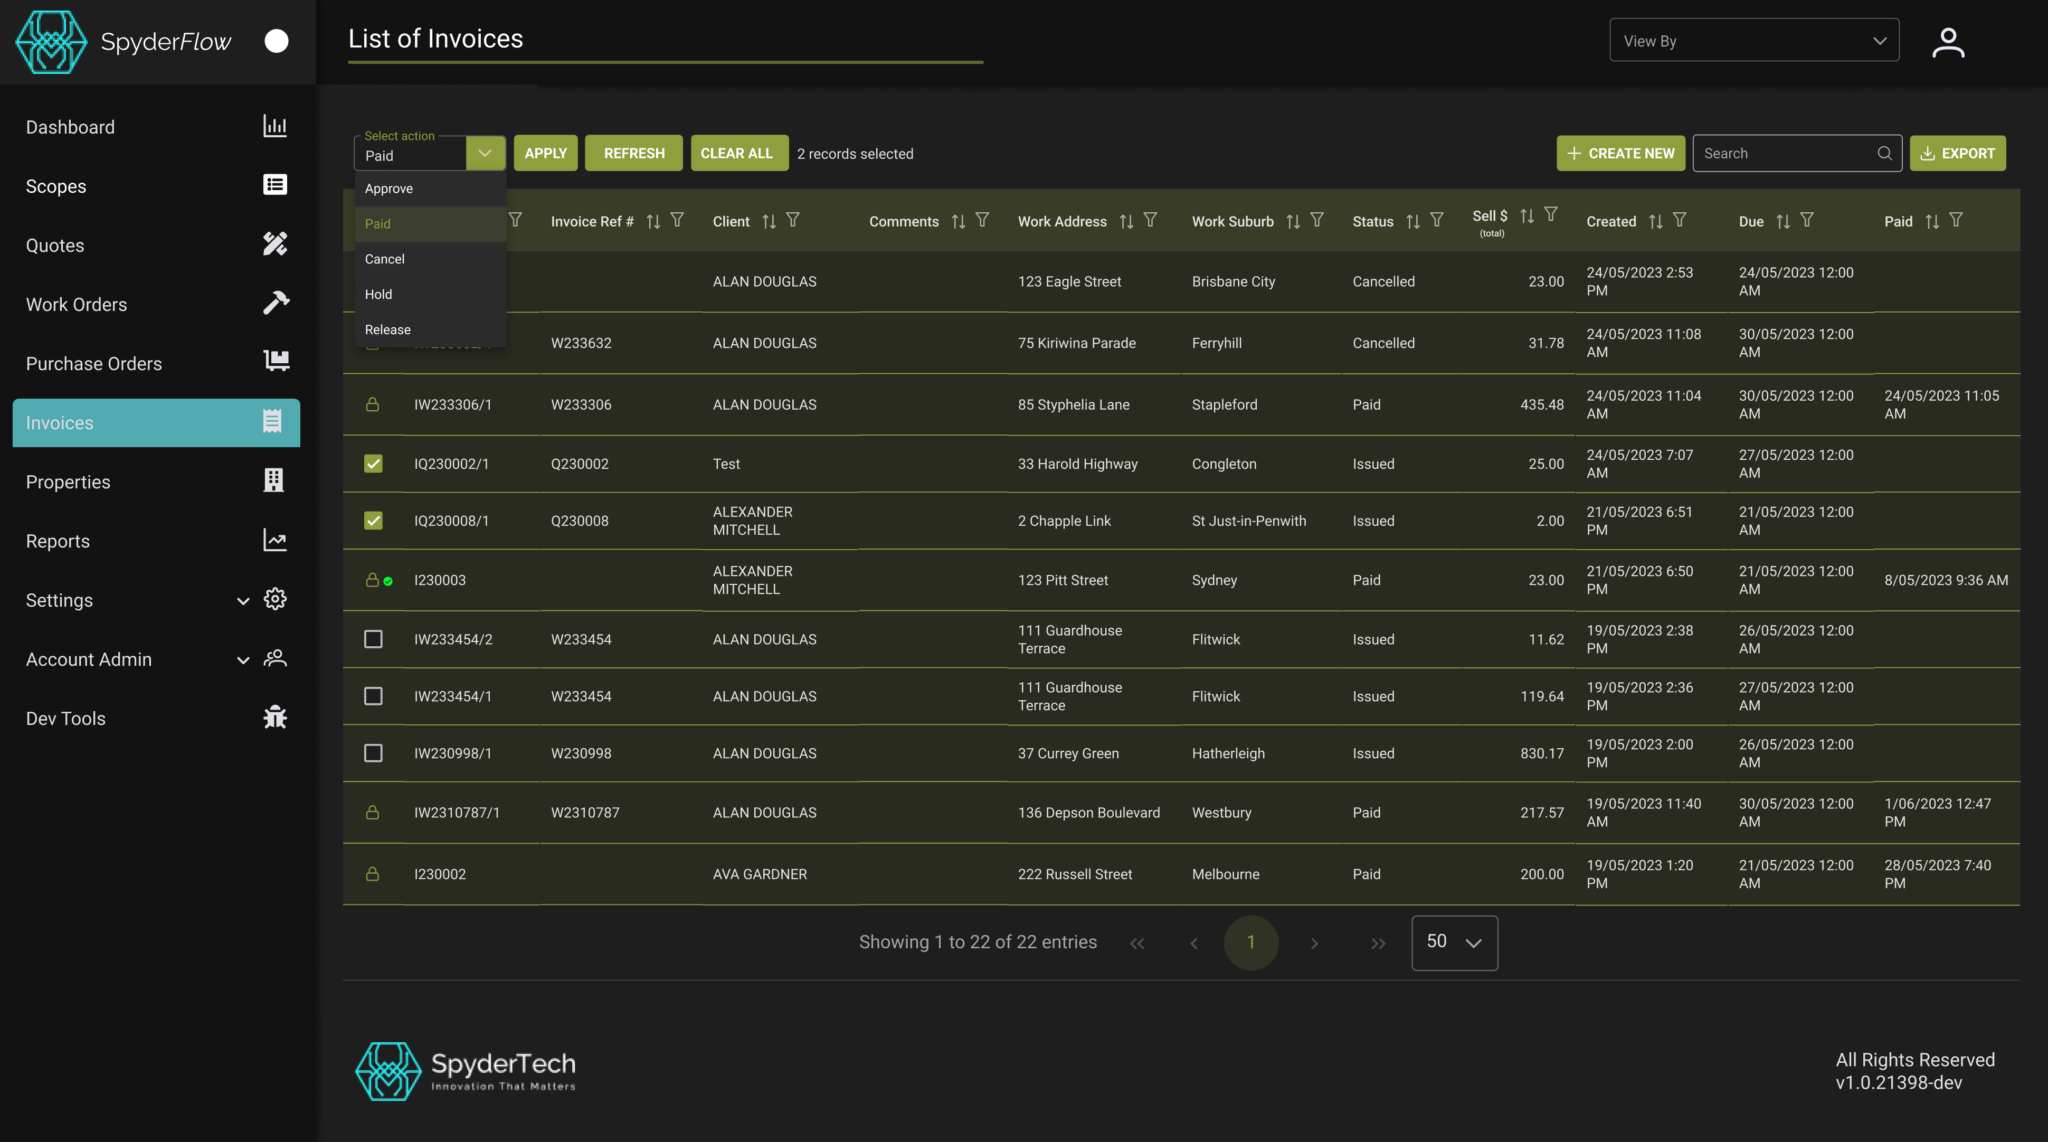Change page size using the 50 dropdown
Image resolution: width=2048 pixels, height=1142 pixels.
[x=1454, y=942]
